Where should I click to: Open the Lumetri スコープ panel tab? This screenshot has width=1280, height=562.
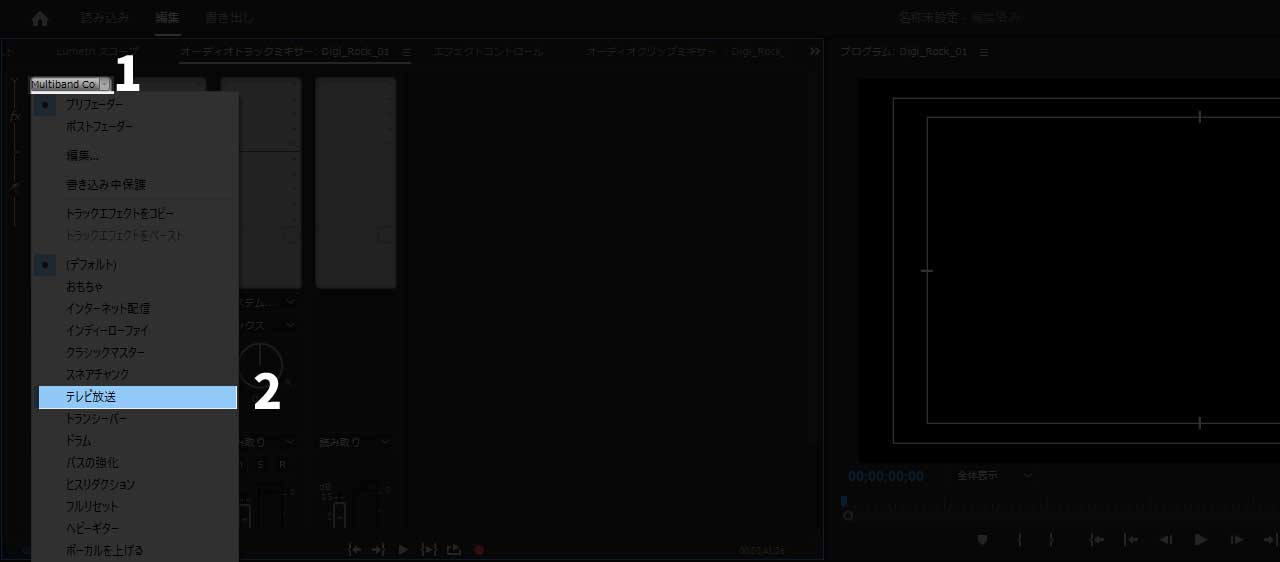click(97, 51)
